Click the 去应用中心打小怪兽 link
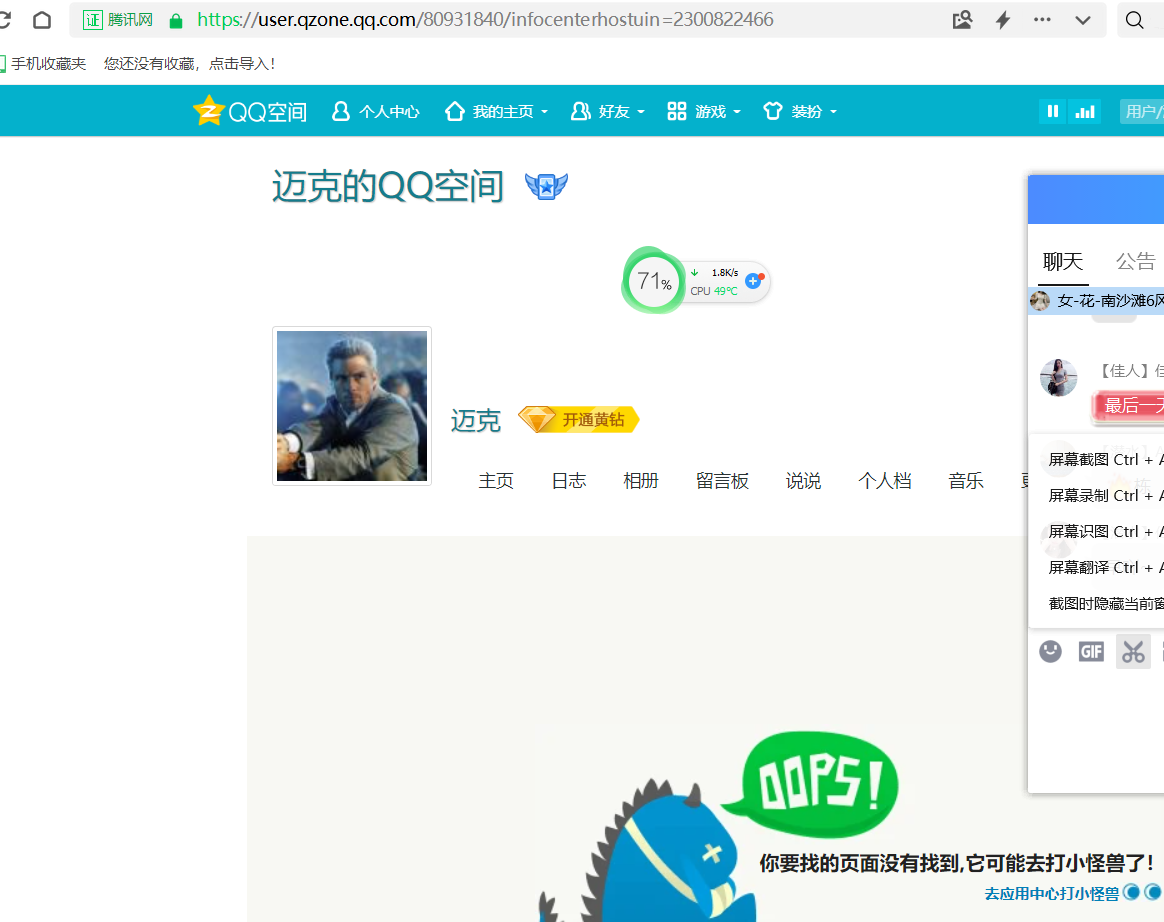Image resolution: width=1164 pixels, height=922 pixels. tap(1051, 893)
